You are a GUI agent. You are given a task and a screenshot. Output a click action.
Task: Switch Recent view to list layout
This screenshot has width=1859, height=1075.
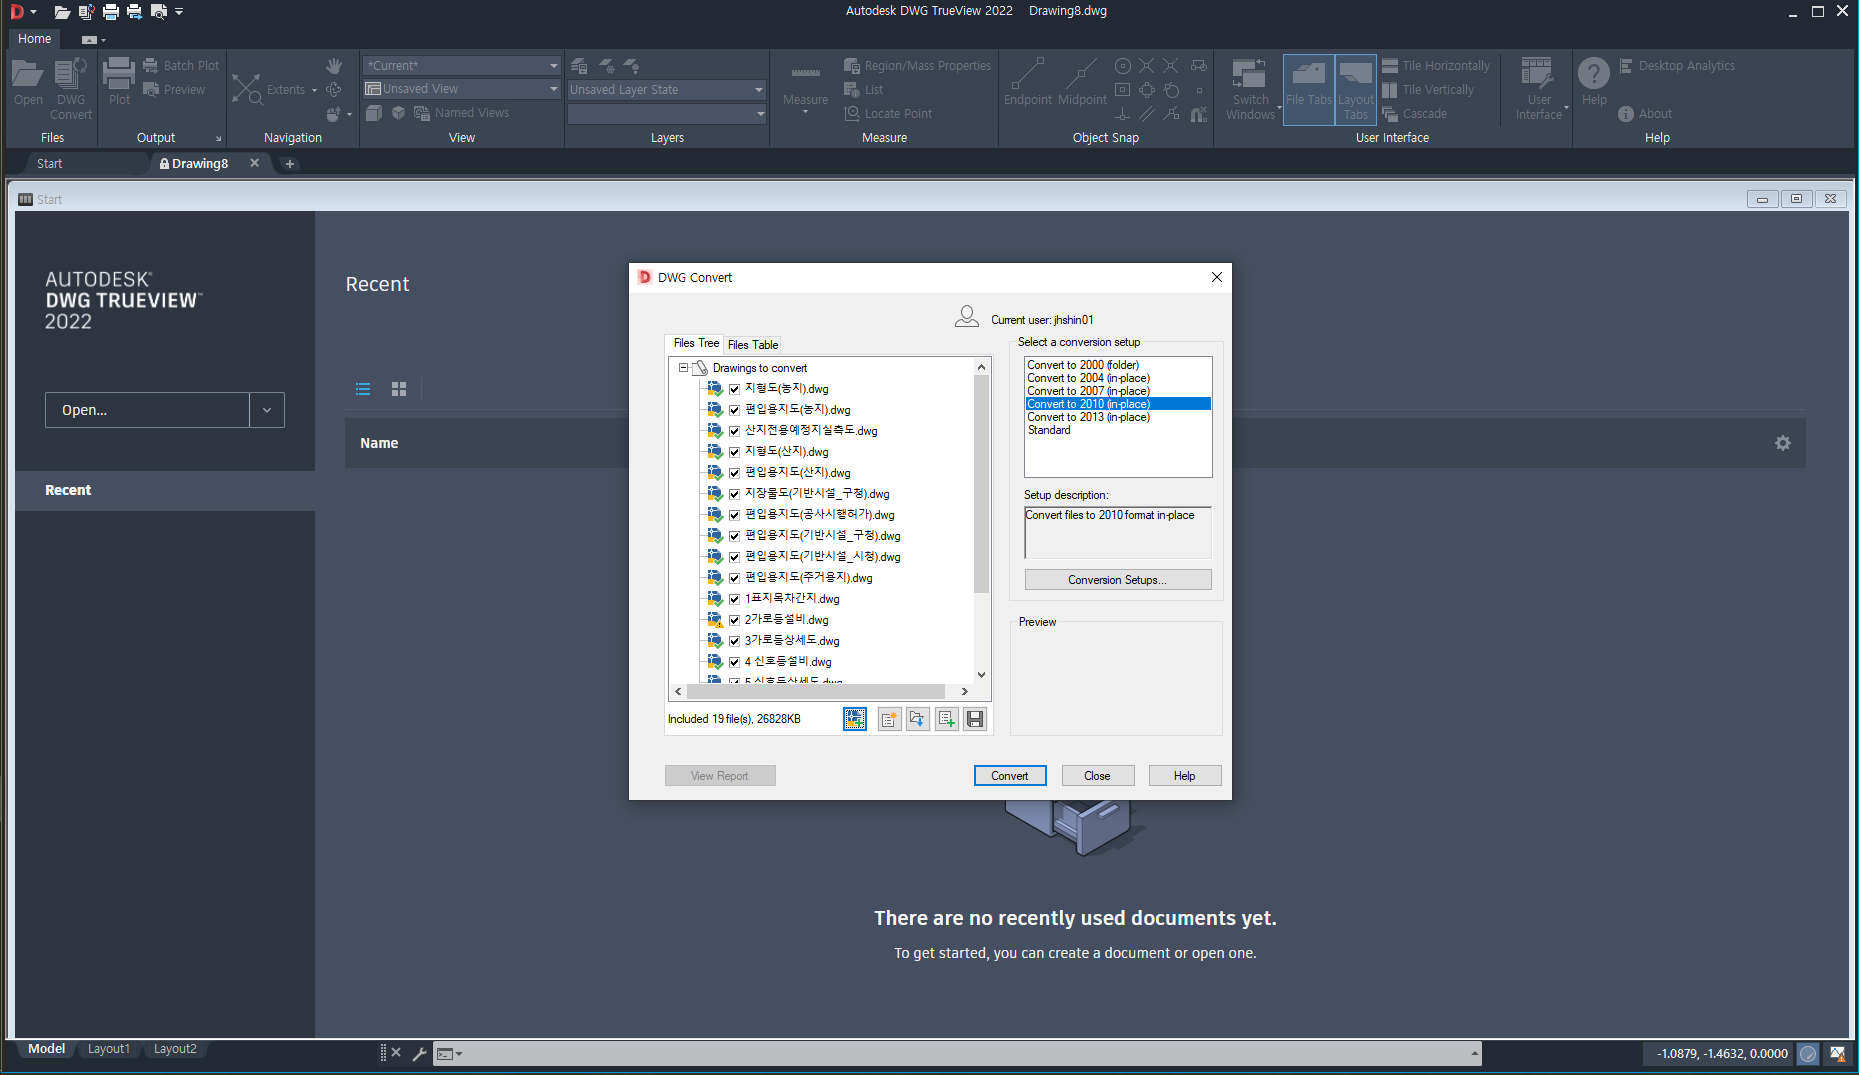tap(363, 389)
